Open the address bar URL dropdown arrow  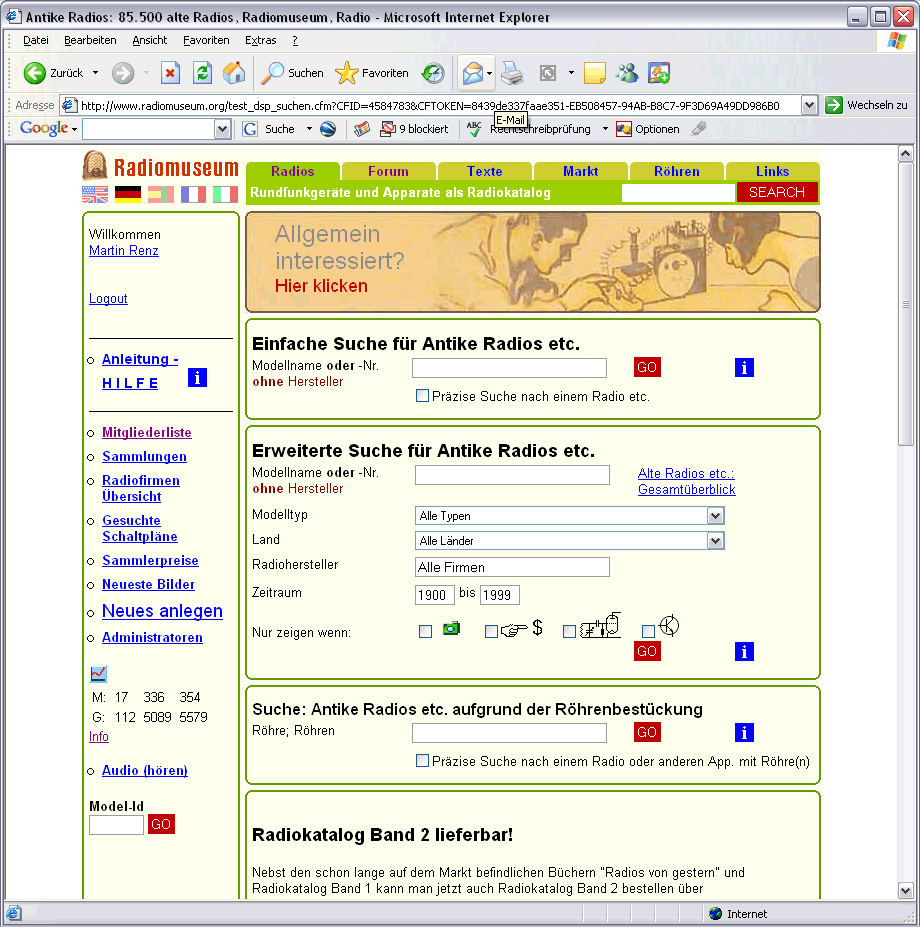tap(809, 105)
